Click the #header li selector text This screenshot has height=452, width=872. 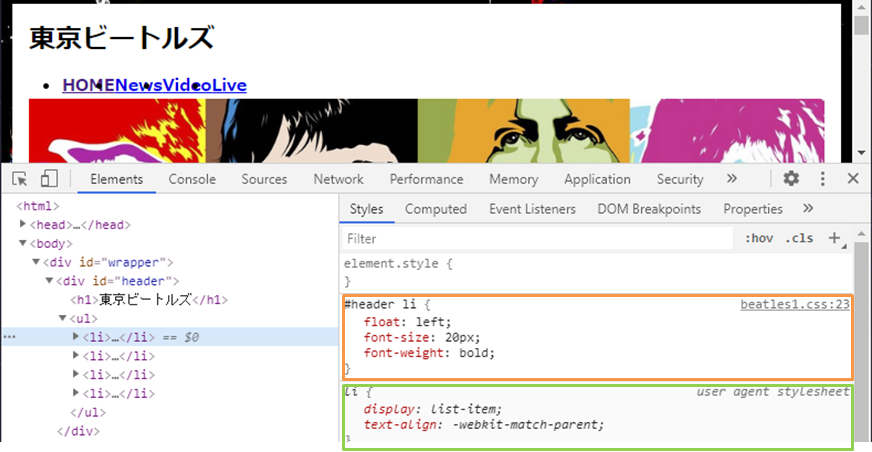tap(380, 304)
